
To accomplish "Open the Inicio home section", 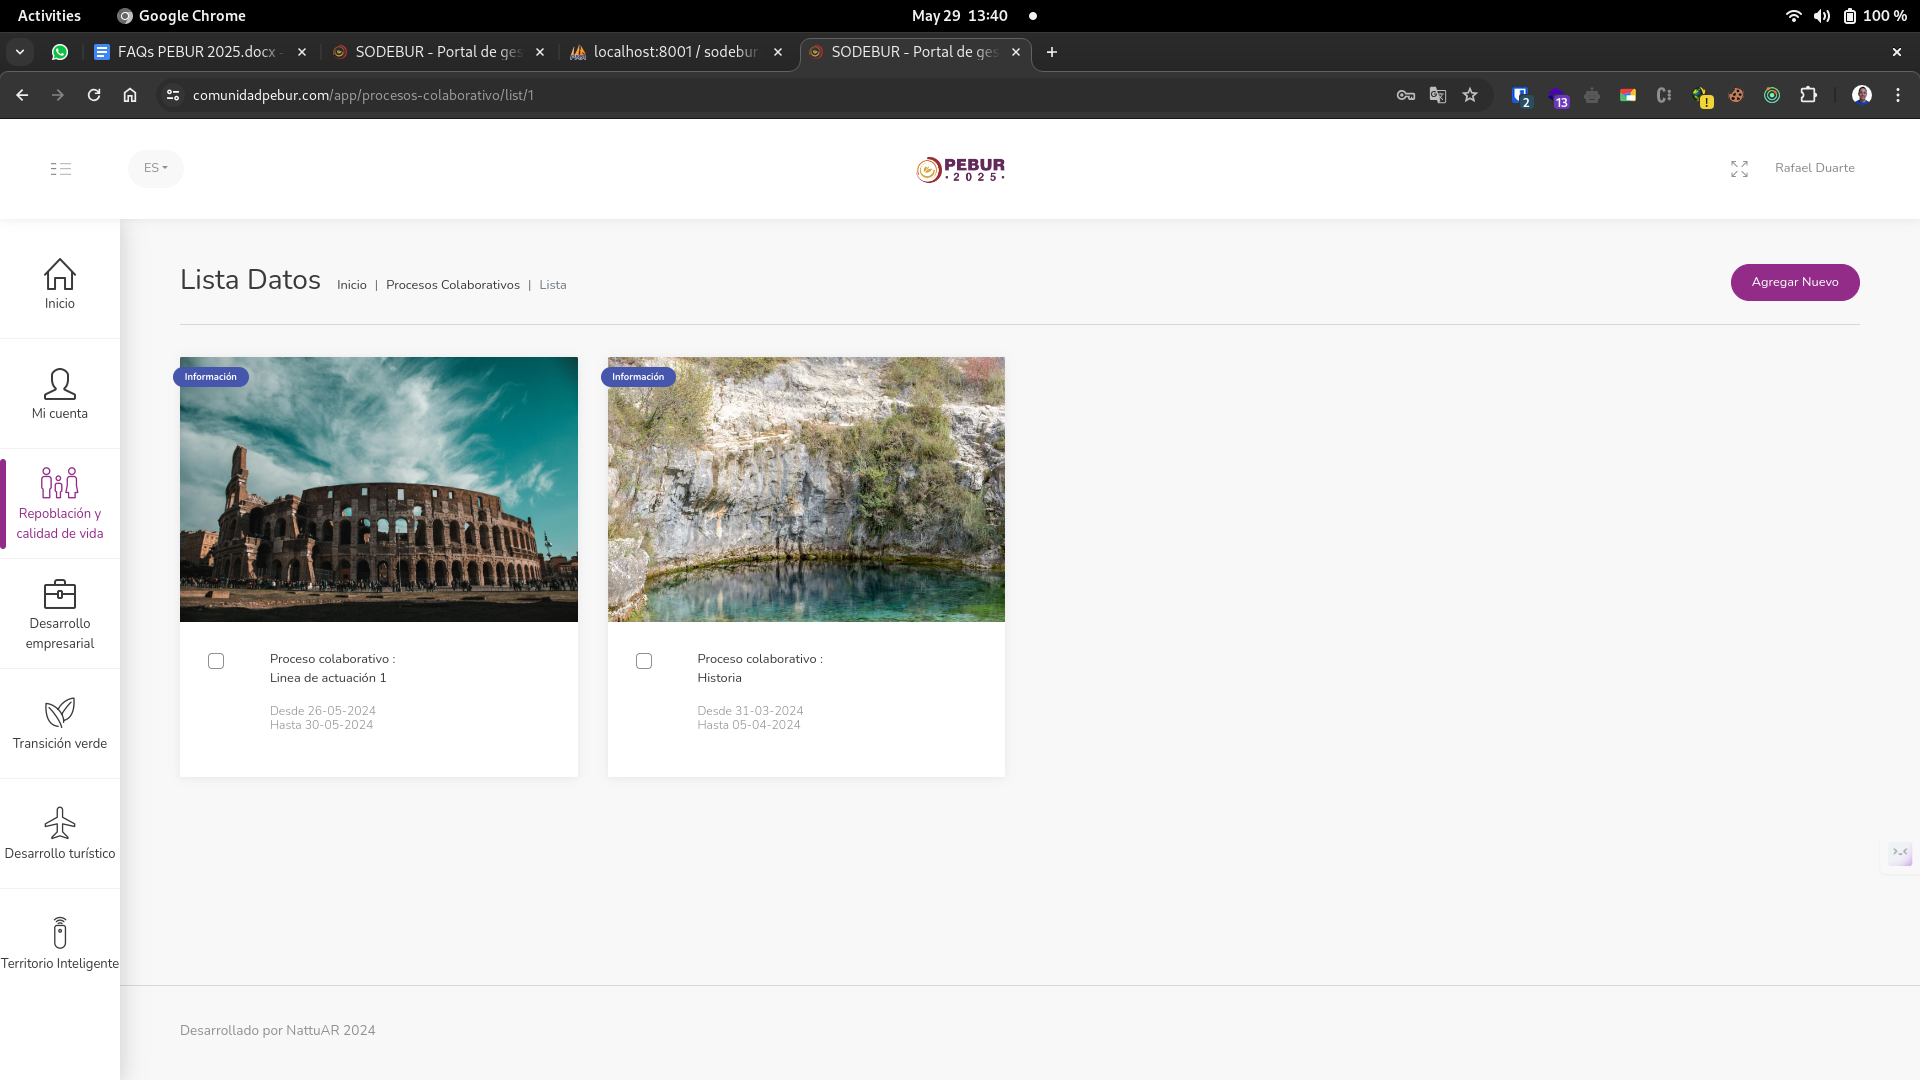I will click(x=60, y=280).
